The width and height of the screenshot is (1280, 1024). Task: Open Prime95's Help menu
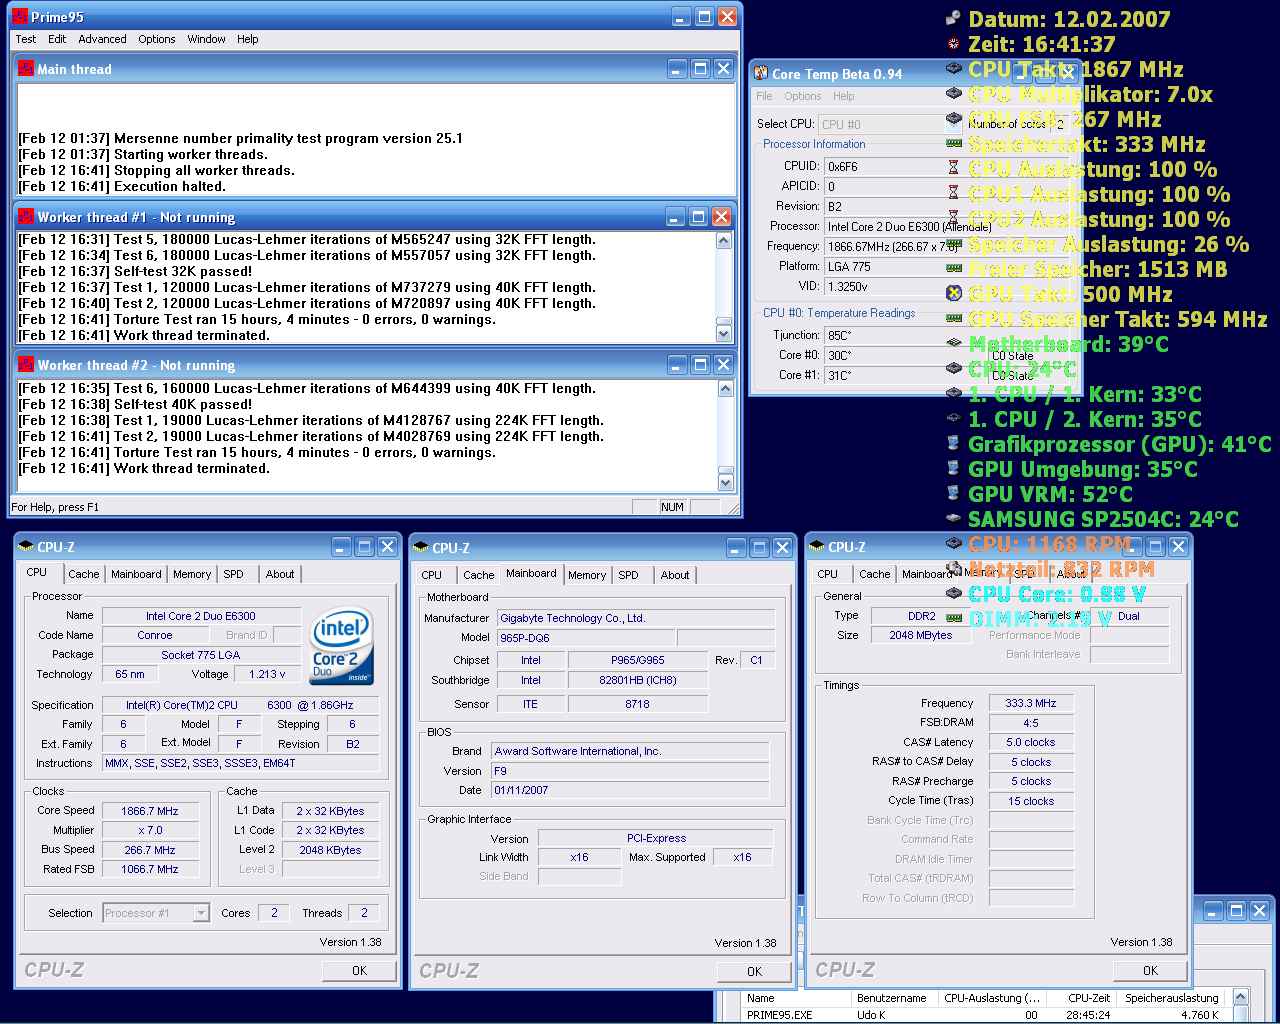coord(248,39)
